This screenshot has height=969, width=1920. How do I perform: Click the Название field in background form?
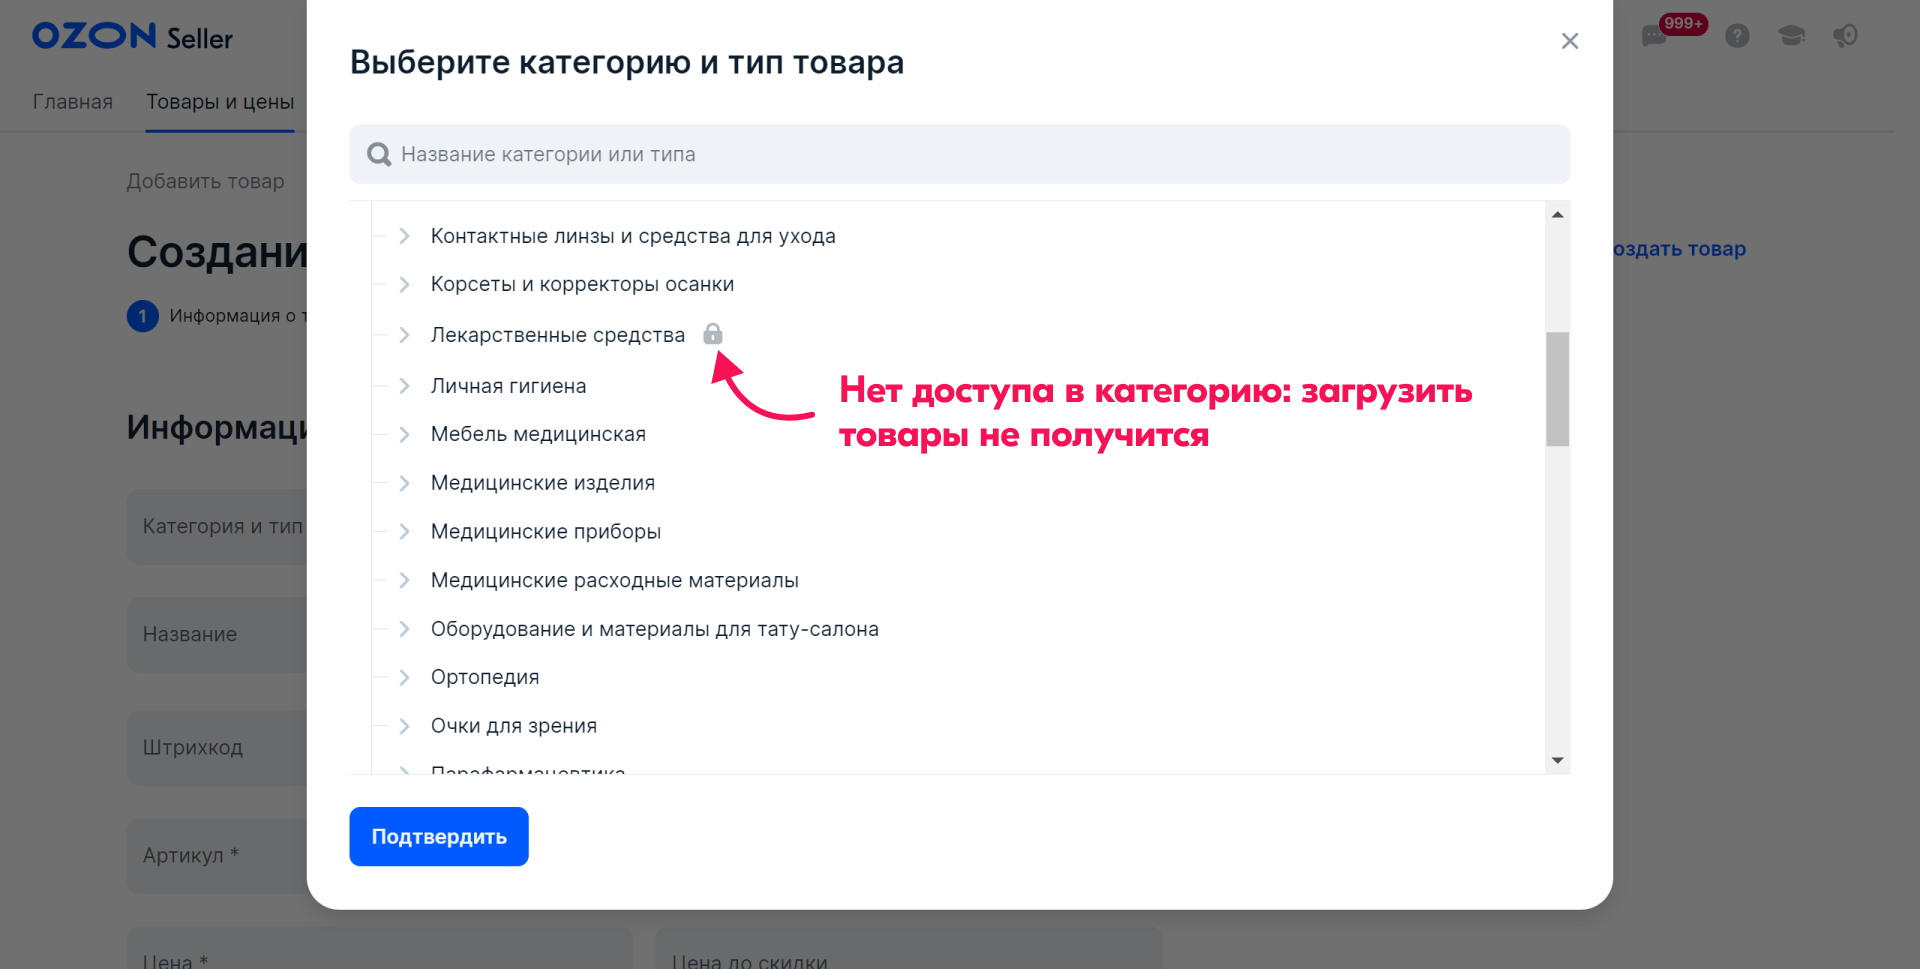216,634
